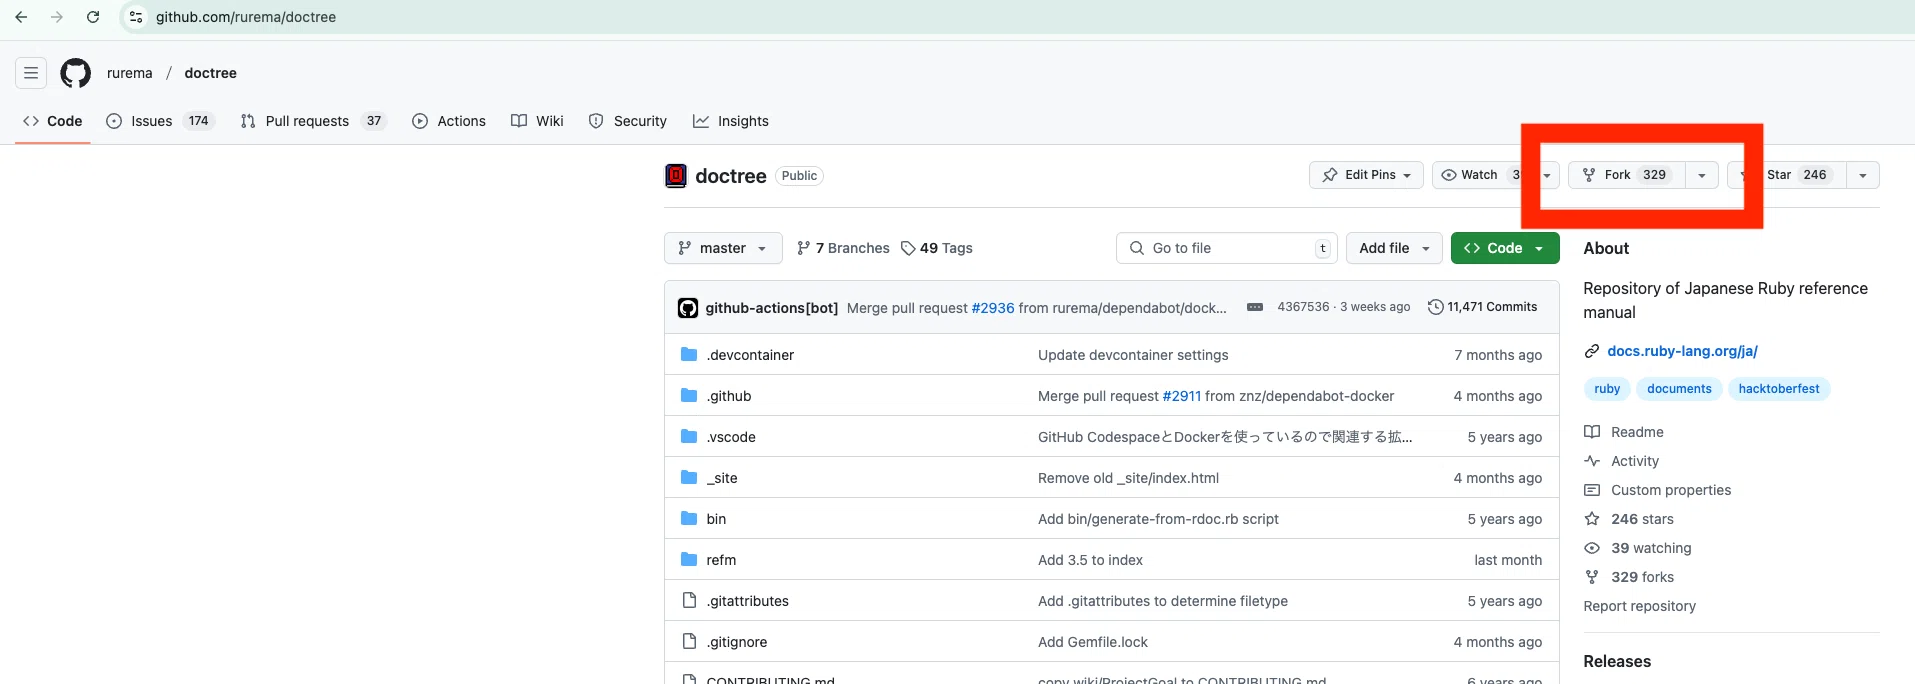This screenshot has width=1915, height=684.
Task: Click the .gitignore file icon
Action: point(689,641)
